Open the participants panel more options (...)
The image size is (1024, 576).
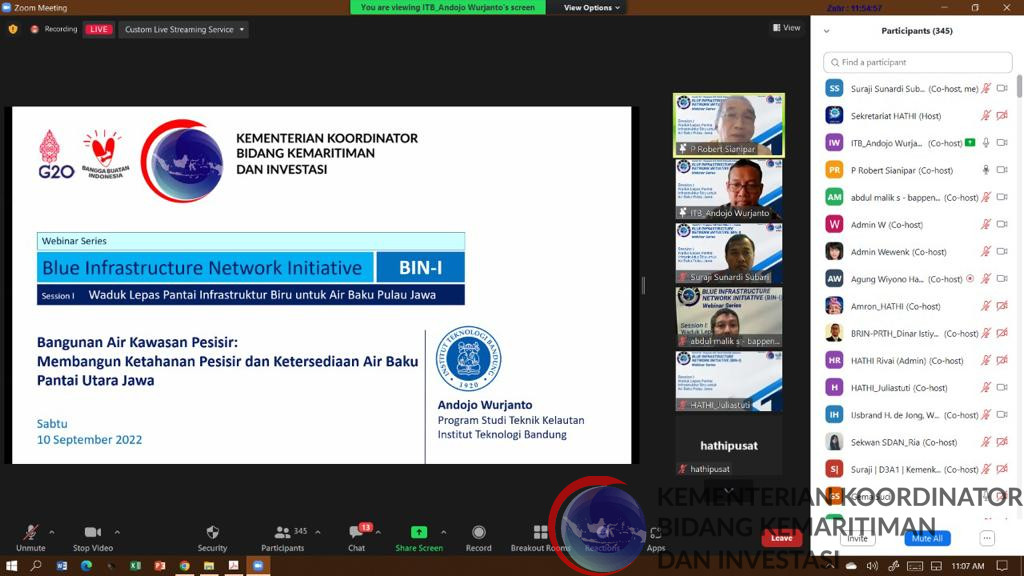point(987,538)
